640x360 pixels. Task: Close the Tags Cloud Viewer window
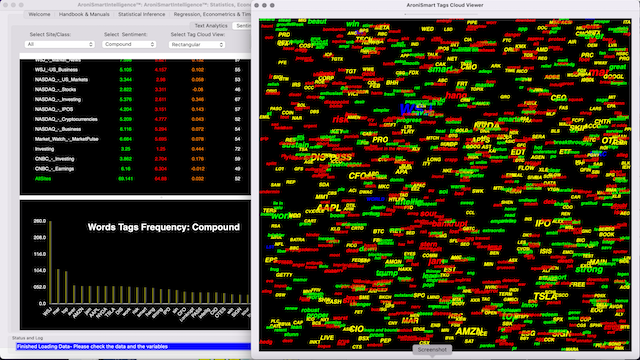pyautogui.click(x=256, y=5)
